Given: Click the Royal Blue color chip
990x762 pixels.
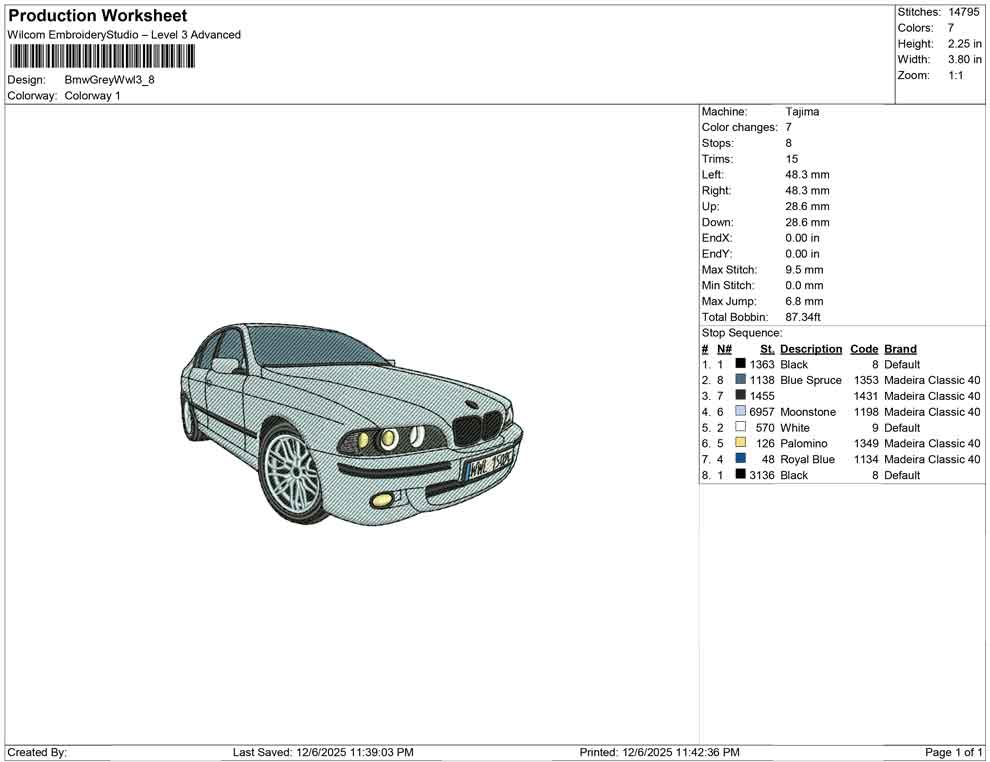Looking at the screenshot, I should pos(740,459).
